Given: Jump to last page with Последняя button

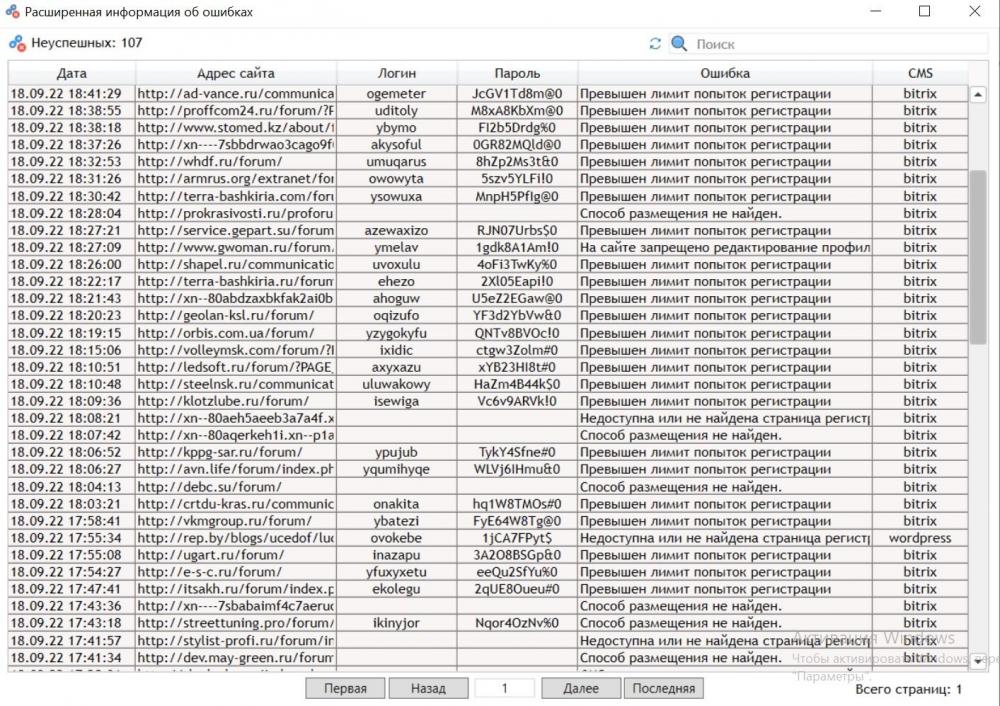Looking at the screenshot, I should click(663, 688).
